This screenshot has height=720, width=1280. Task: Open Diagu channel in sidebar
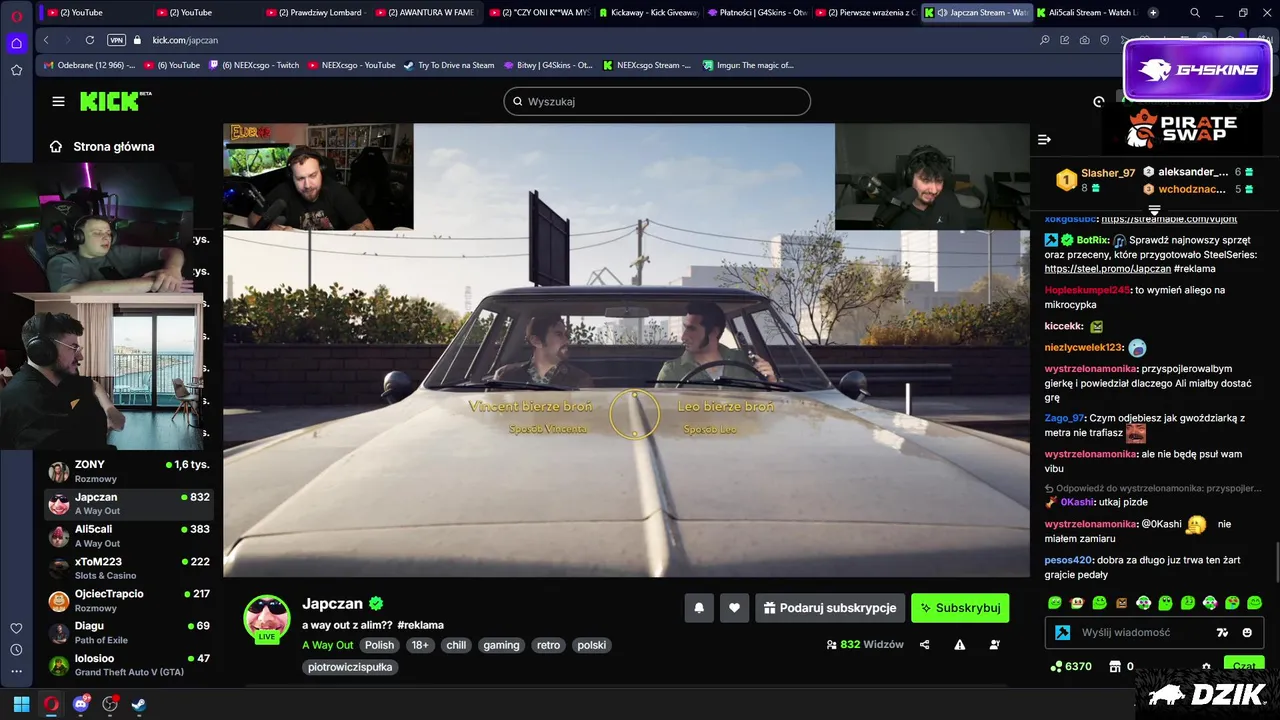tap(129, 633)
